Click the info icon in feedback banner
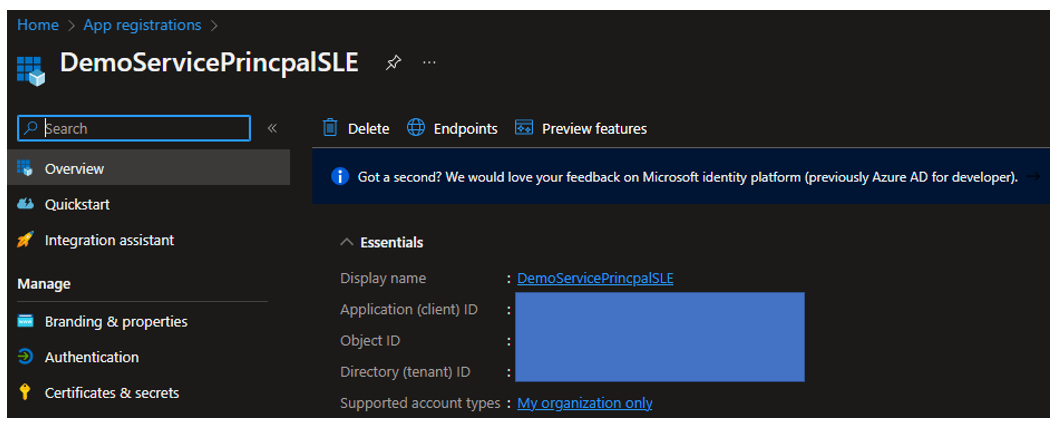The height and width of the screenshot is (430, 1060). pos(339,177)
